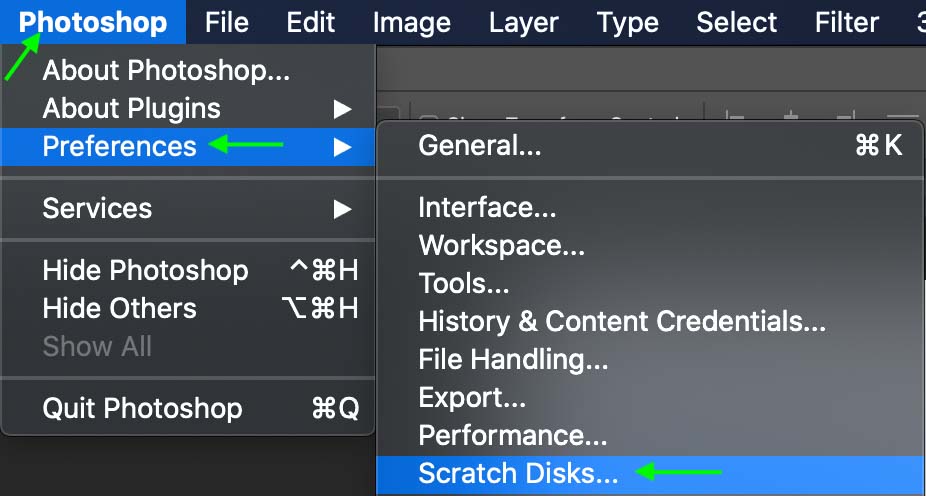
Task: Open General... preferences
Action: tap(649, 145)
